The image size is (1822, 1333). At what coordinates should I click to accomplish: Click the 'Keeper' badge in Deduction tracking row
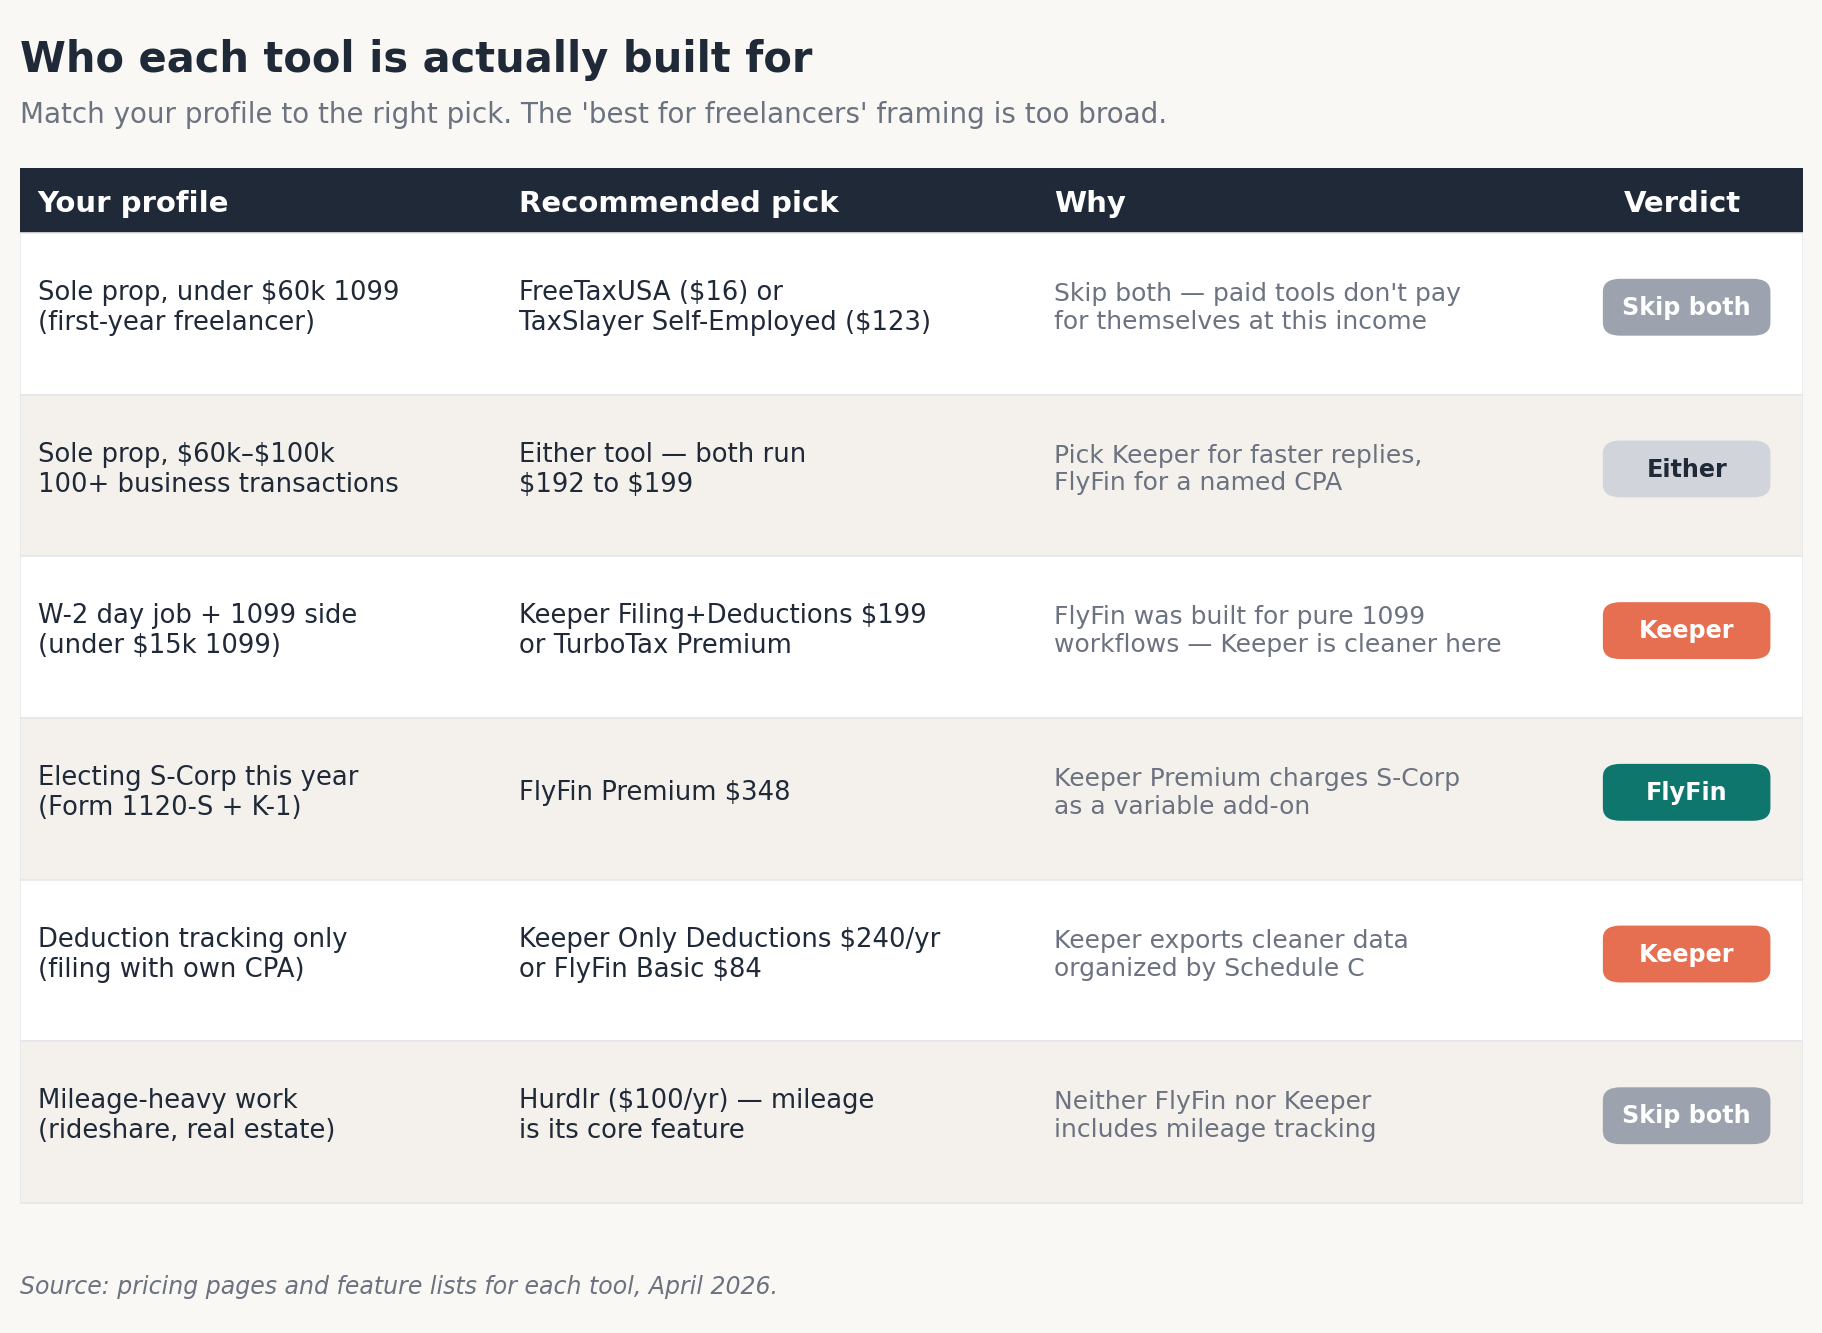pyautogui.click(x=1686, y=954)
